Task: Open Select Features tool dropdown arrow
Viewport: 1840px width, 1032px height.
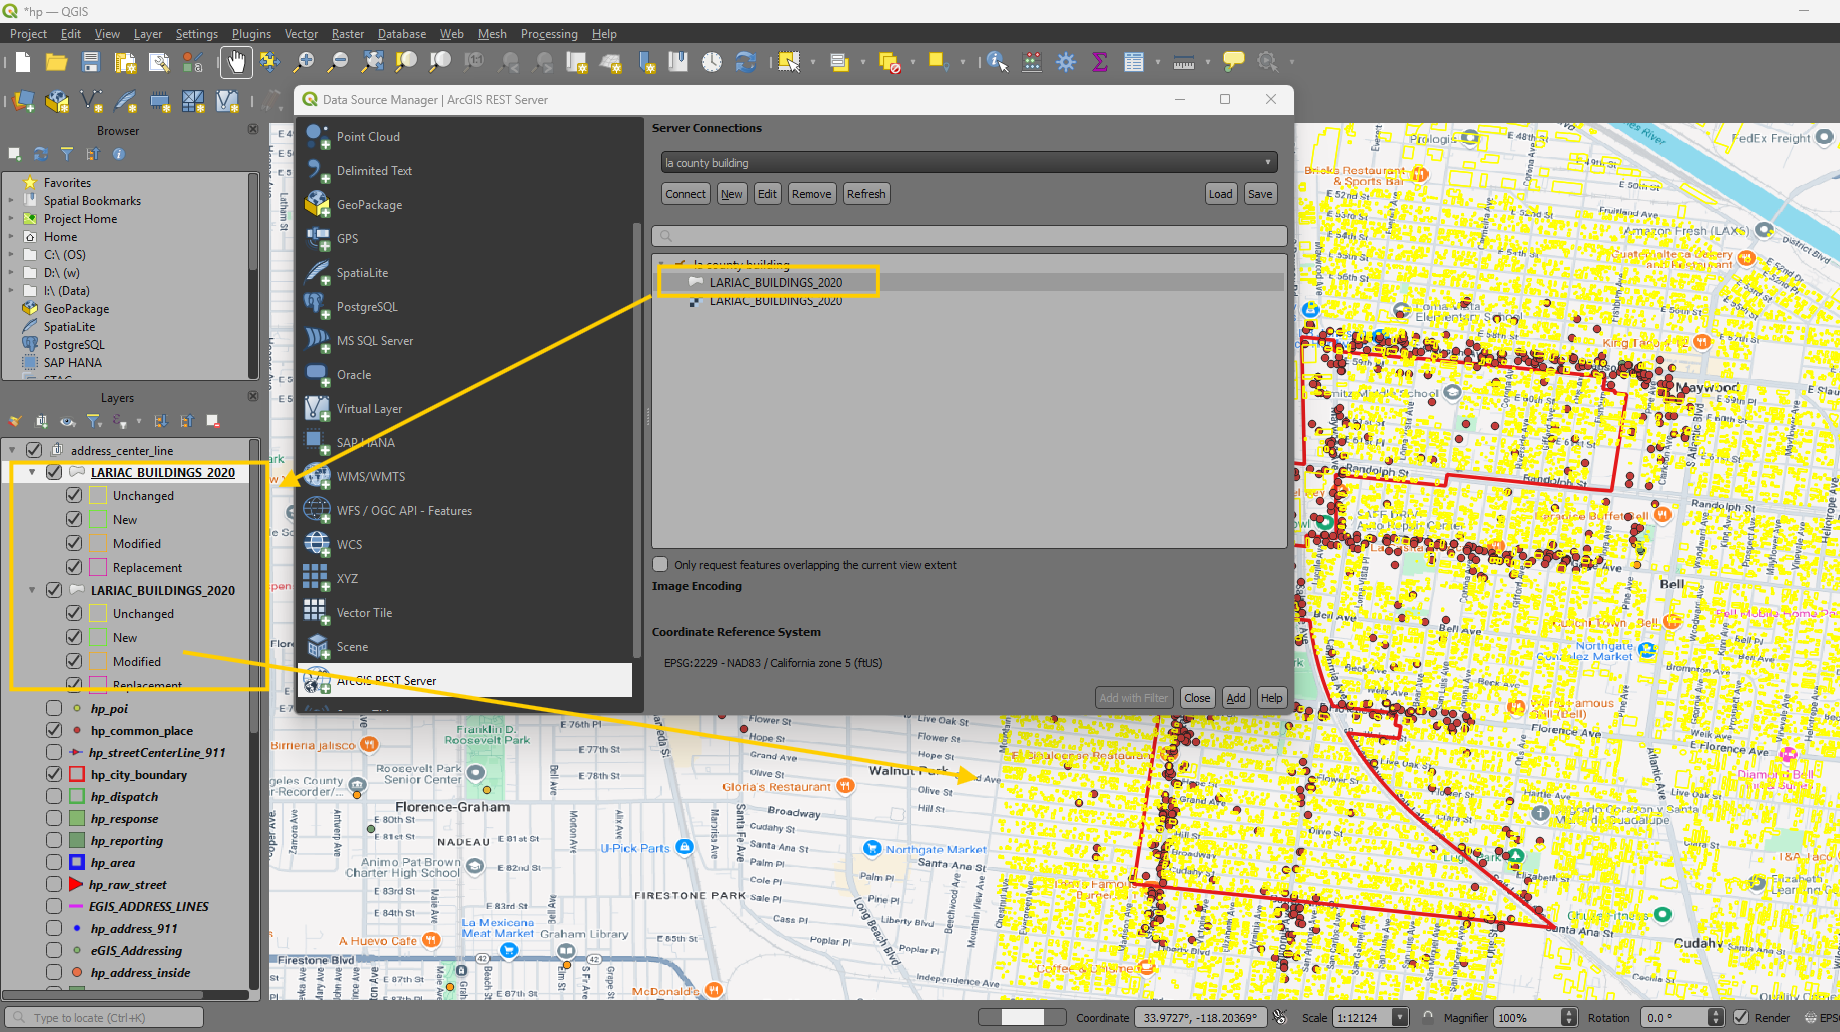Action: click(812, 62)
